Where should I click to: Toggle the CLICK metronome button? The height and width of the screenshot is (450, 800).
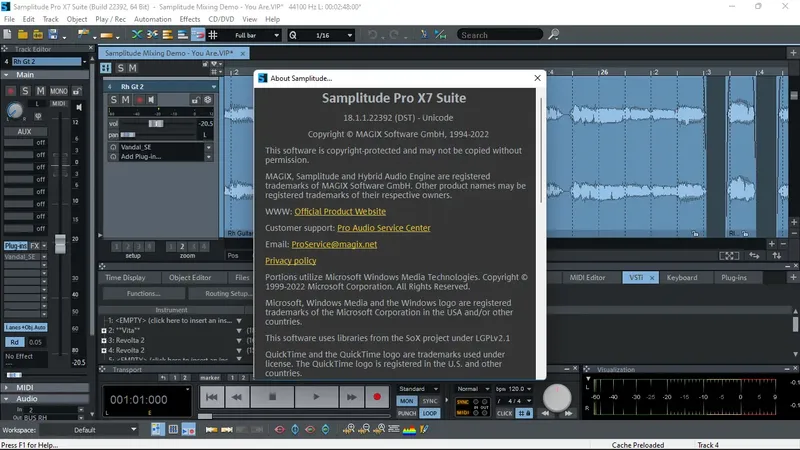[504, 413]
